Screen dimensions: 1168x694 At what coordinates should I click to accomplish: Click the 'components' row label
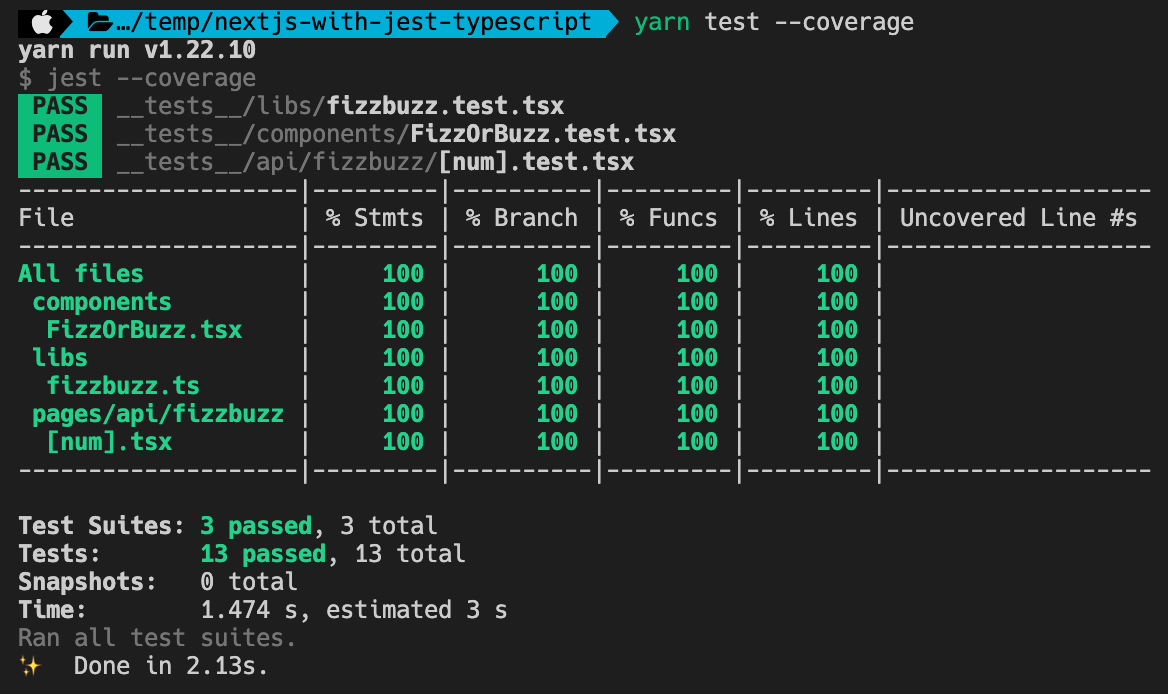pyautogui.click(x=102, y=302)
